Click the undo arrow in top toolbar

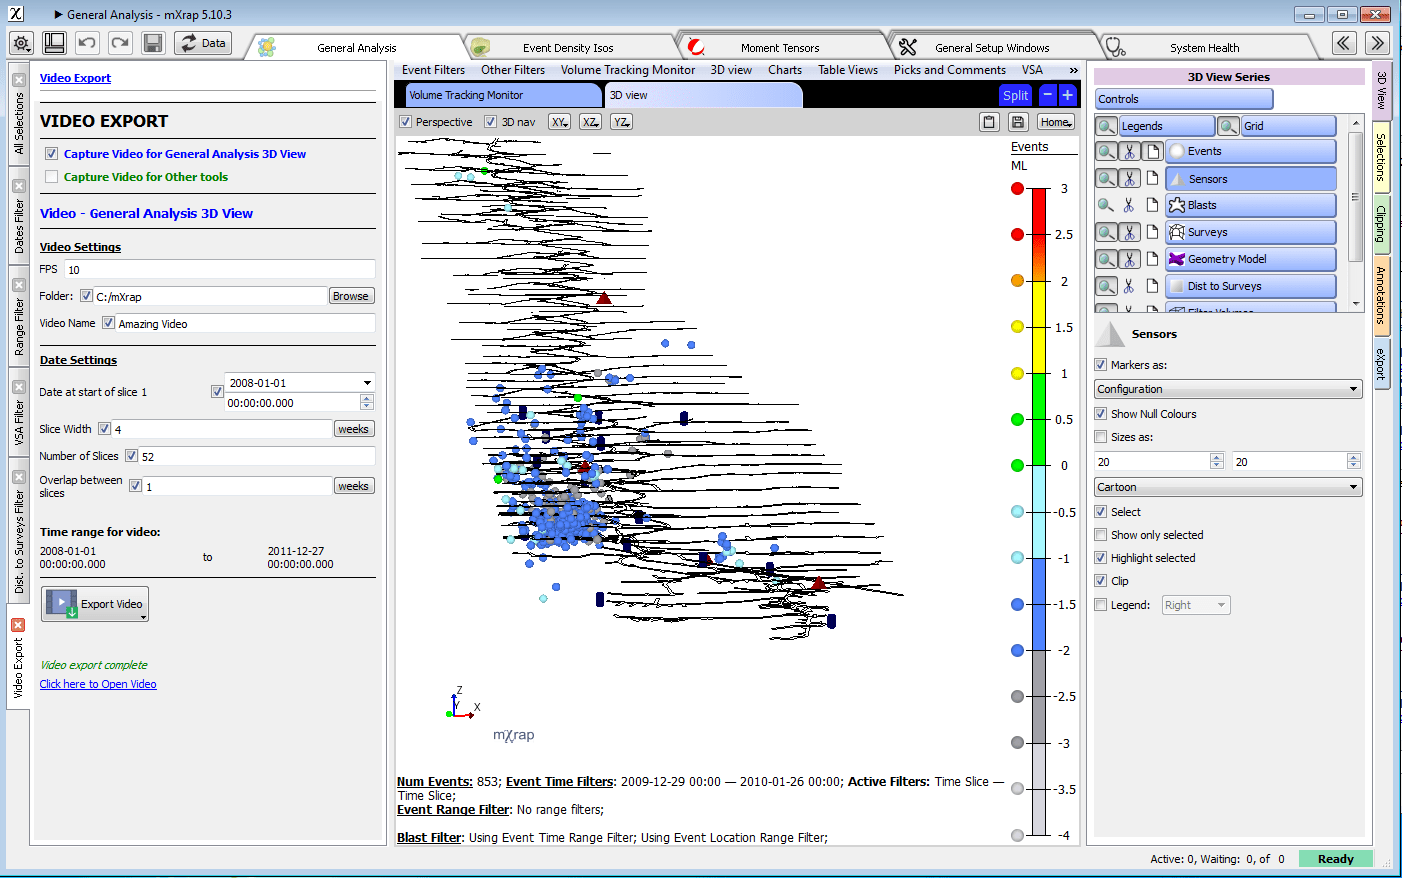click(x=87, y=43)
